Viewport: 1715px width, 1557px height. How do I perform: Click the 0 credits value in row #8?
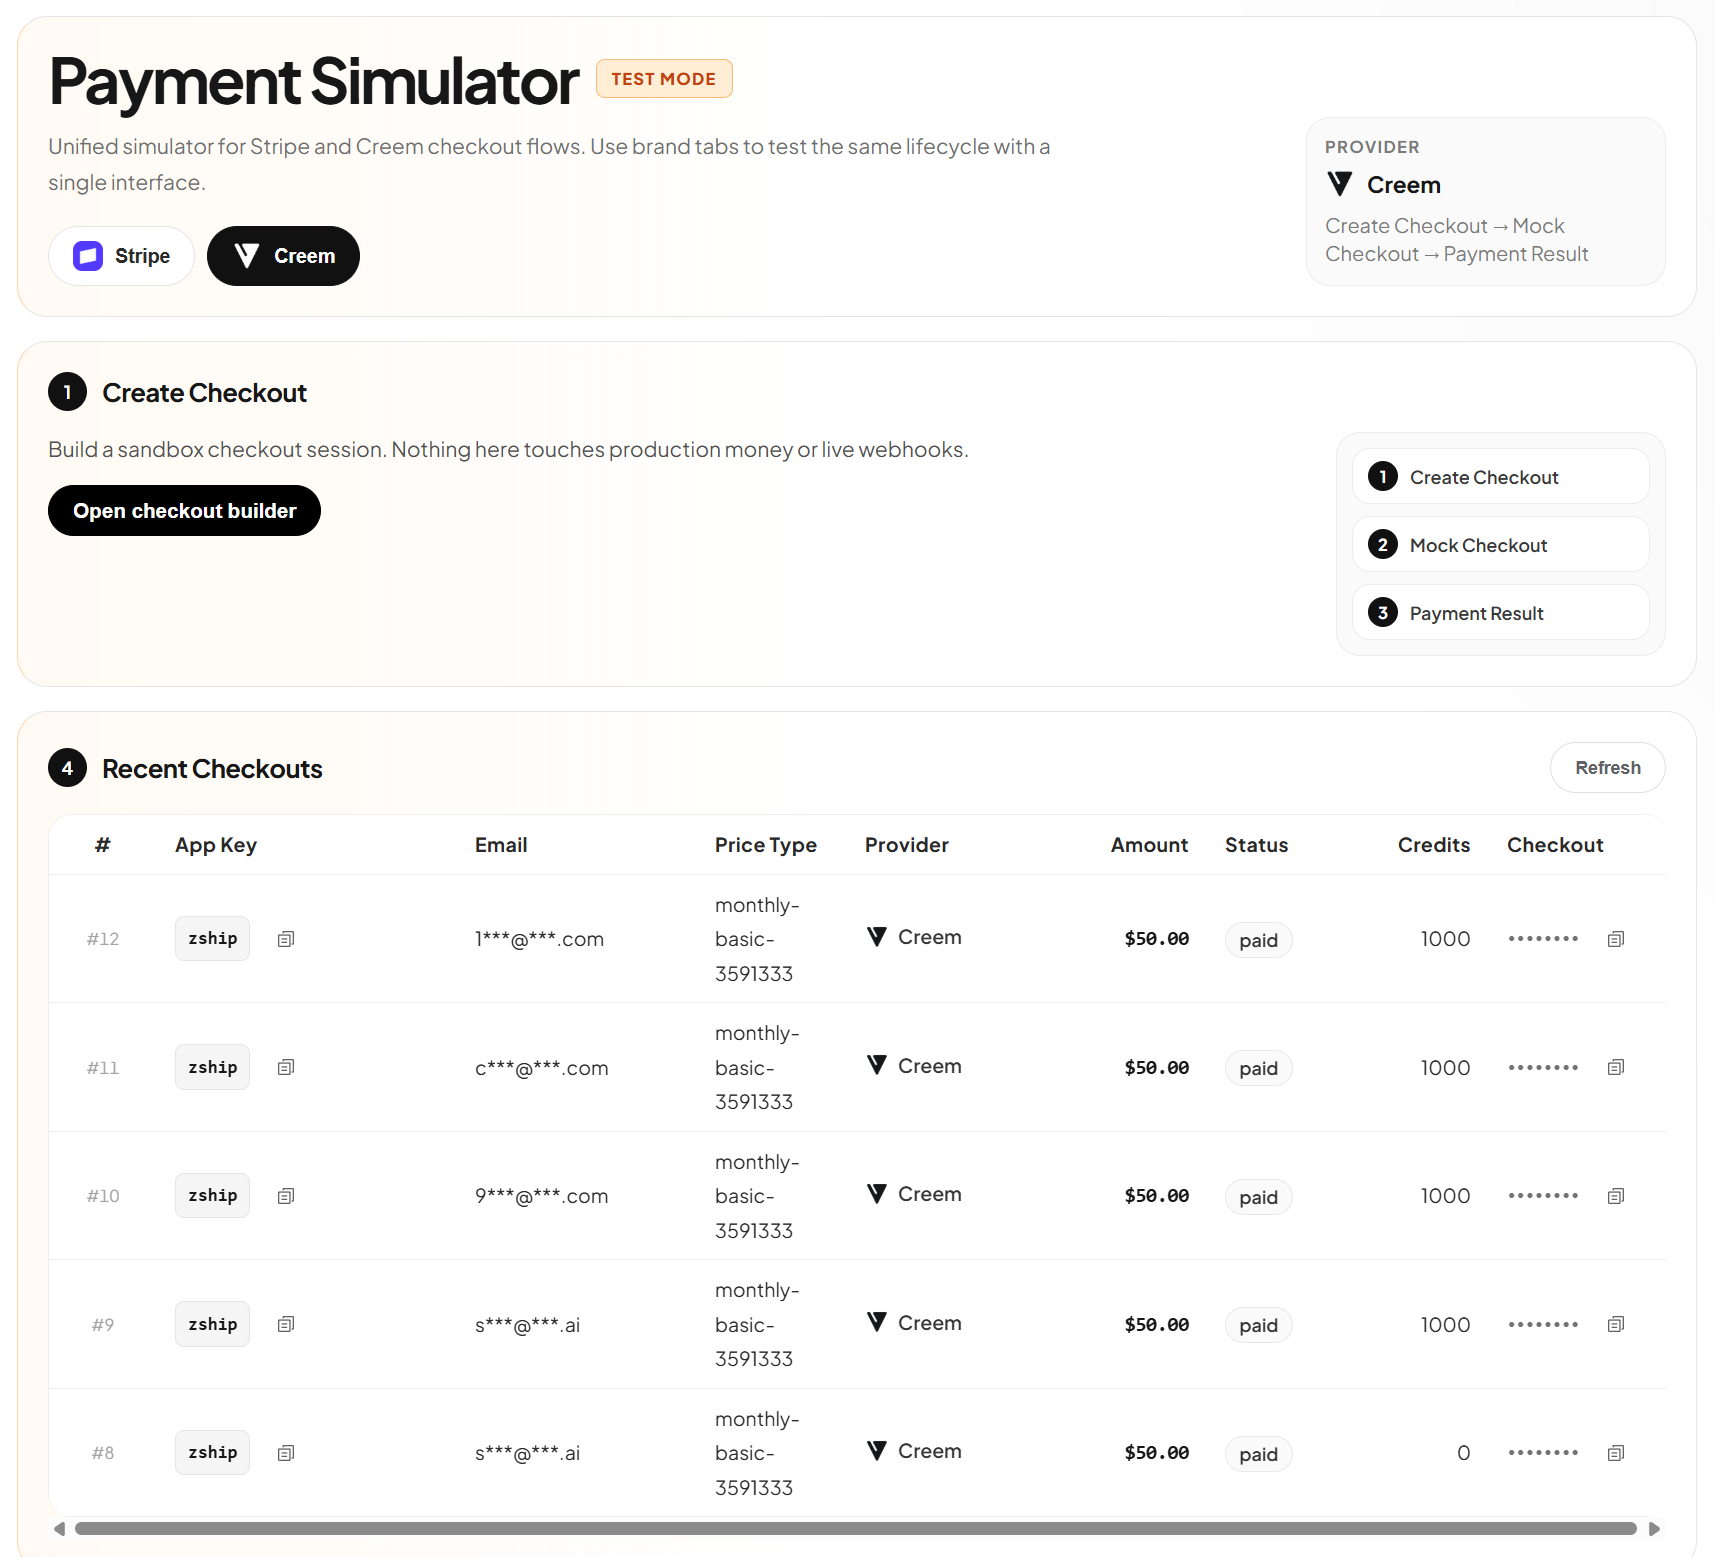(1463, 1453)
